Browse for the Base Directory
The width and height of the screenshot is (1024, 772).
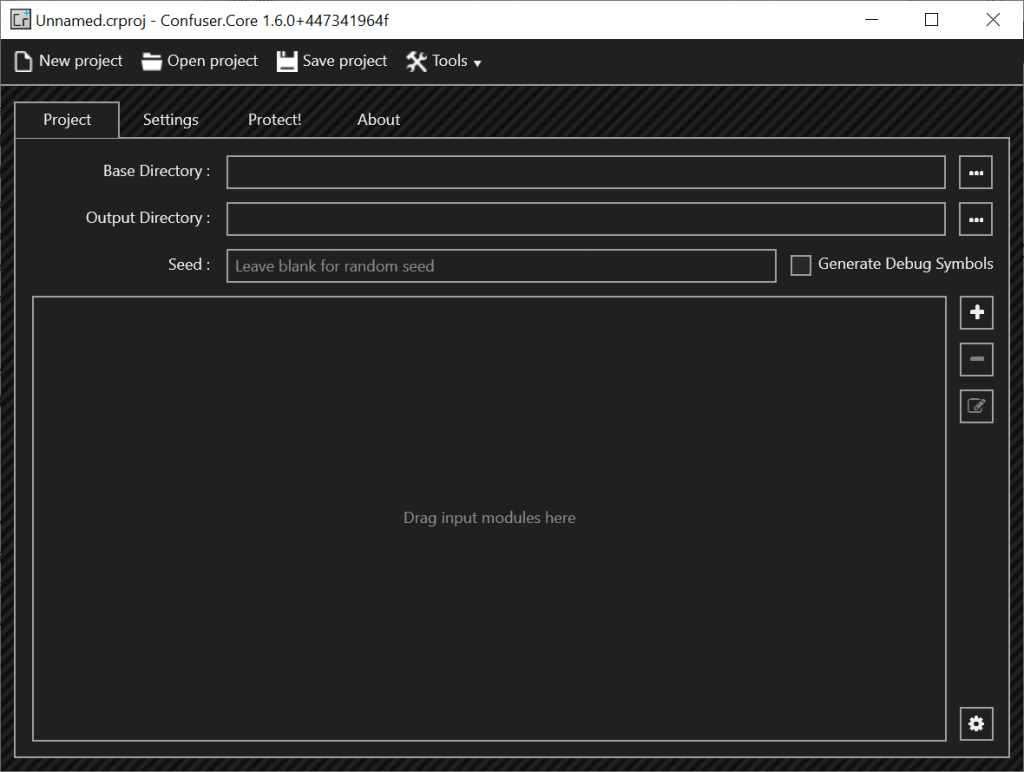[x=976, y=172]
